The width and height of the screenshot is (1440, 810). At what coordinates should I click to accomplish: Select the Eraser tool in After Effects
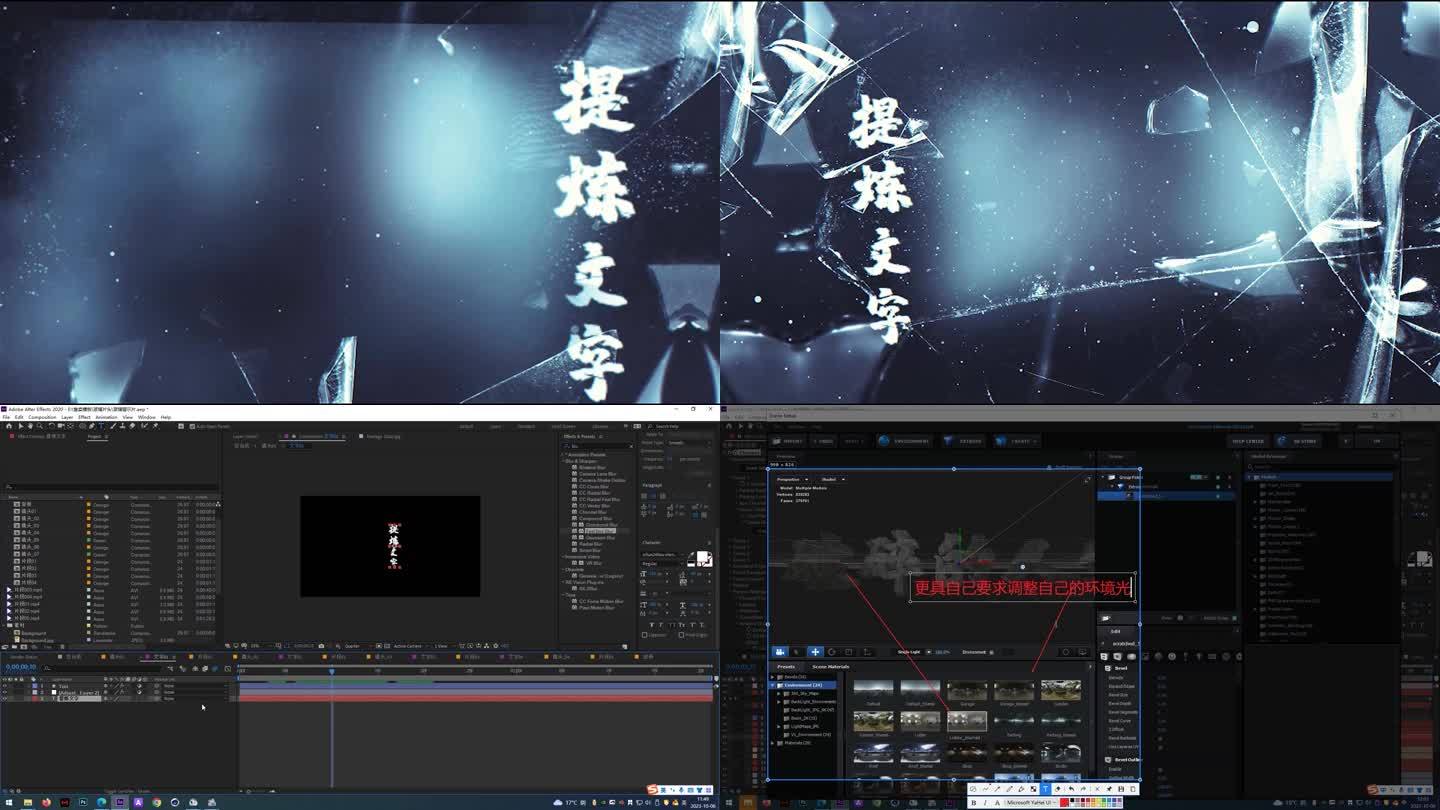[x=132, y=426]
